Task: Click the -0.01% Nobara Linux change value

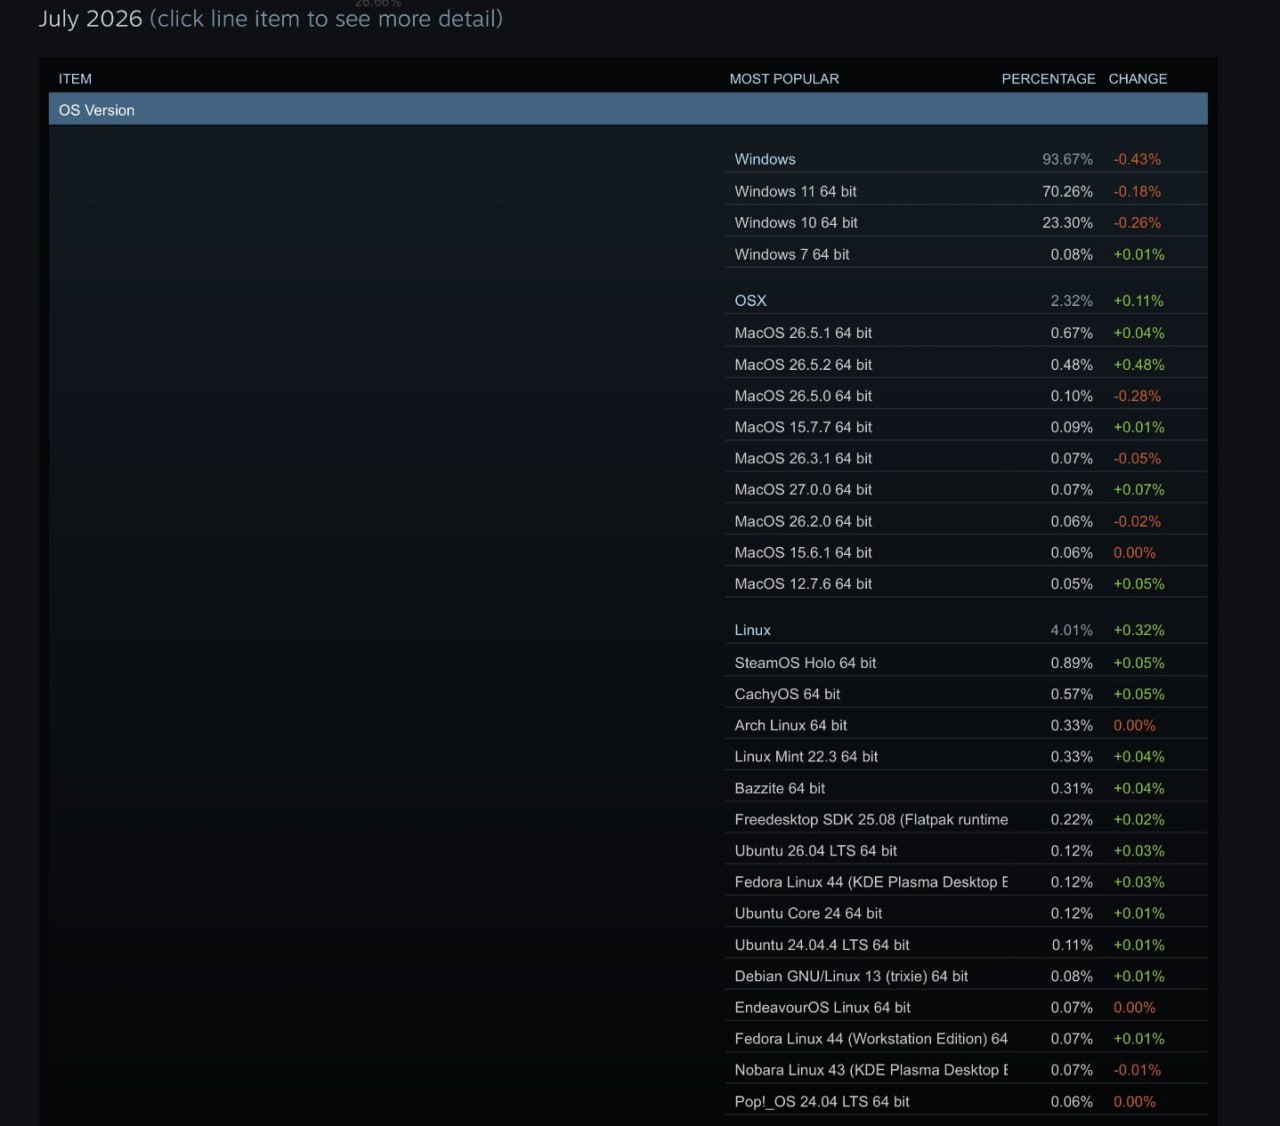Action: (1137, 1069)
